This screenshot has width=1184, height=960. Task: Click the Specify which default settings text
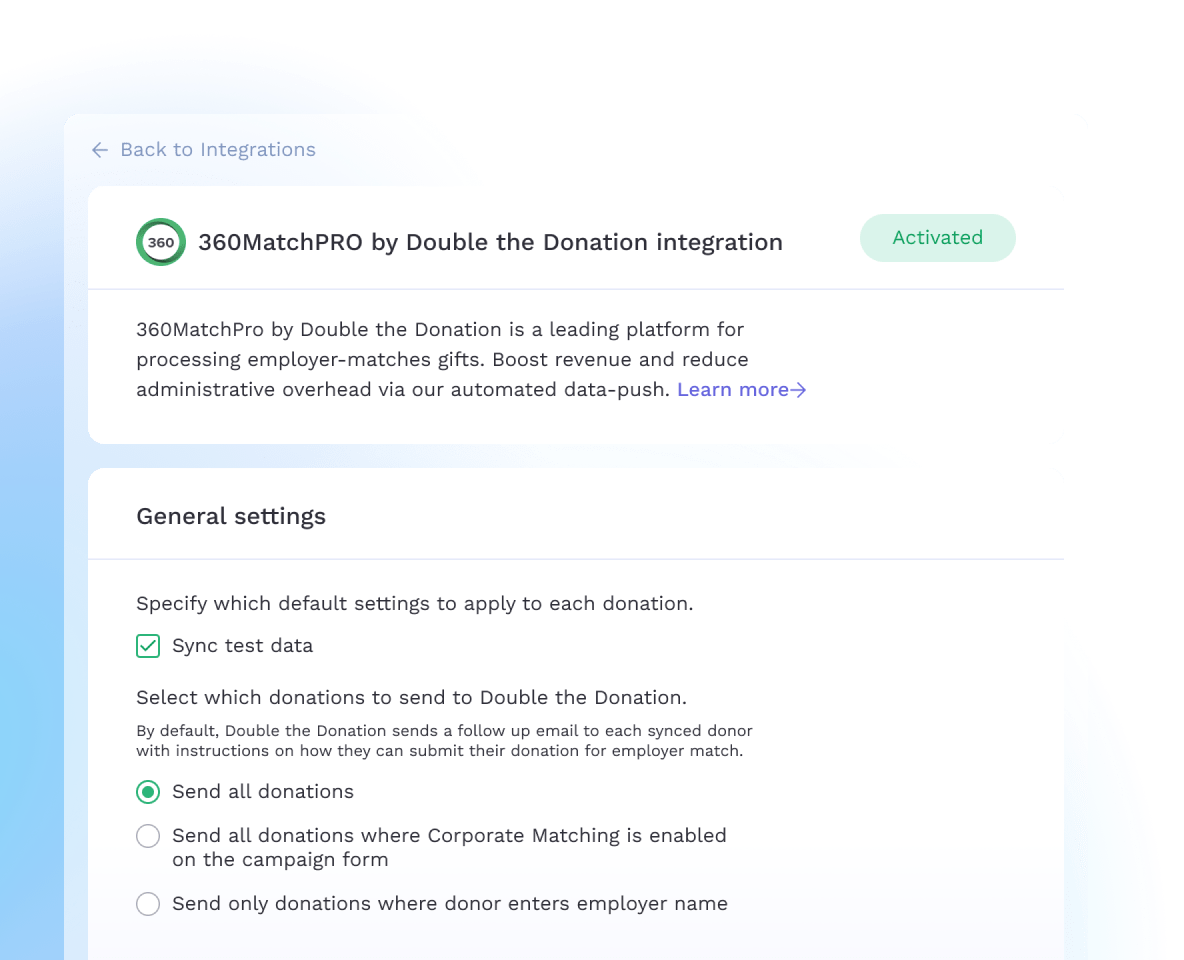click(415, 603)
